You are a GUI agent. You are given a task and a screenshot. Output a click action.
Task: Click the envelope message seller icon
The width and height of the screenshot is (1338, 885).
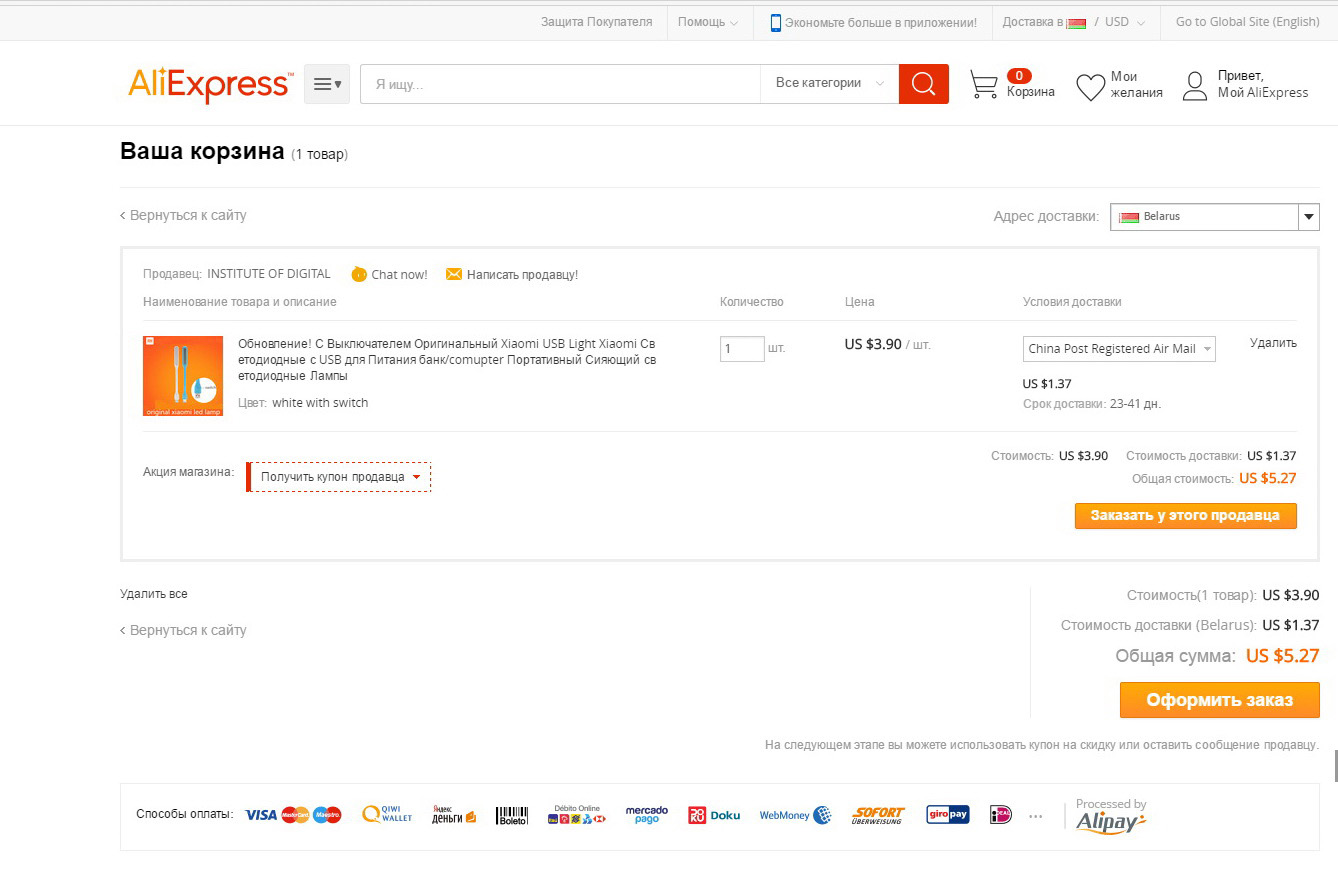tap(454, 274)
